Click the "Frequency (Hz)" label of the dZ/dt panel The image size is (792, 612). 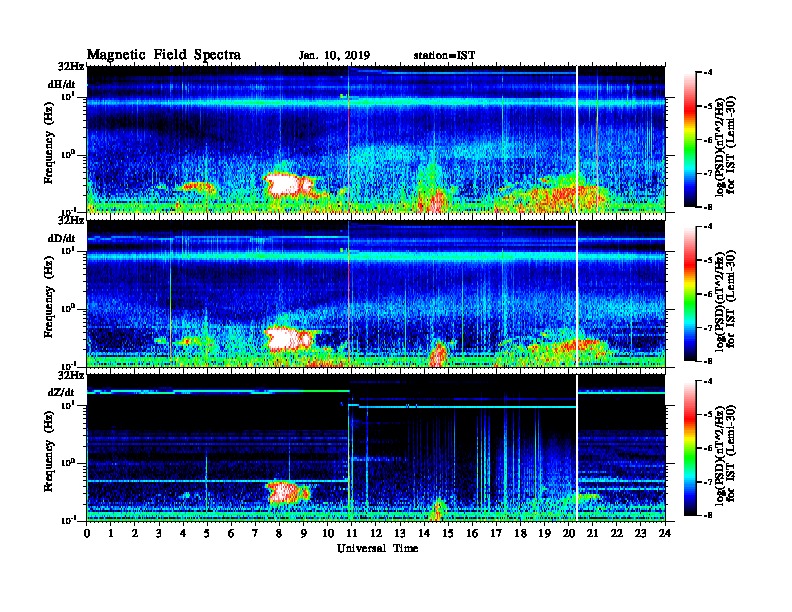(48, 451)
